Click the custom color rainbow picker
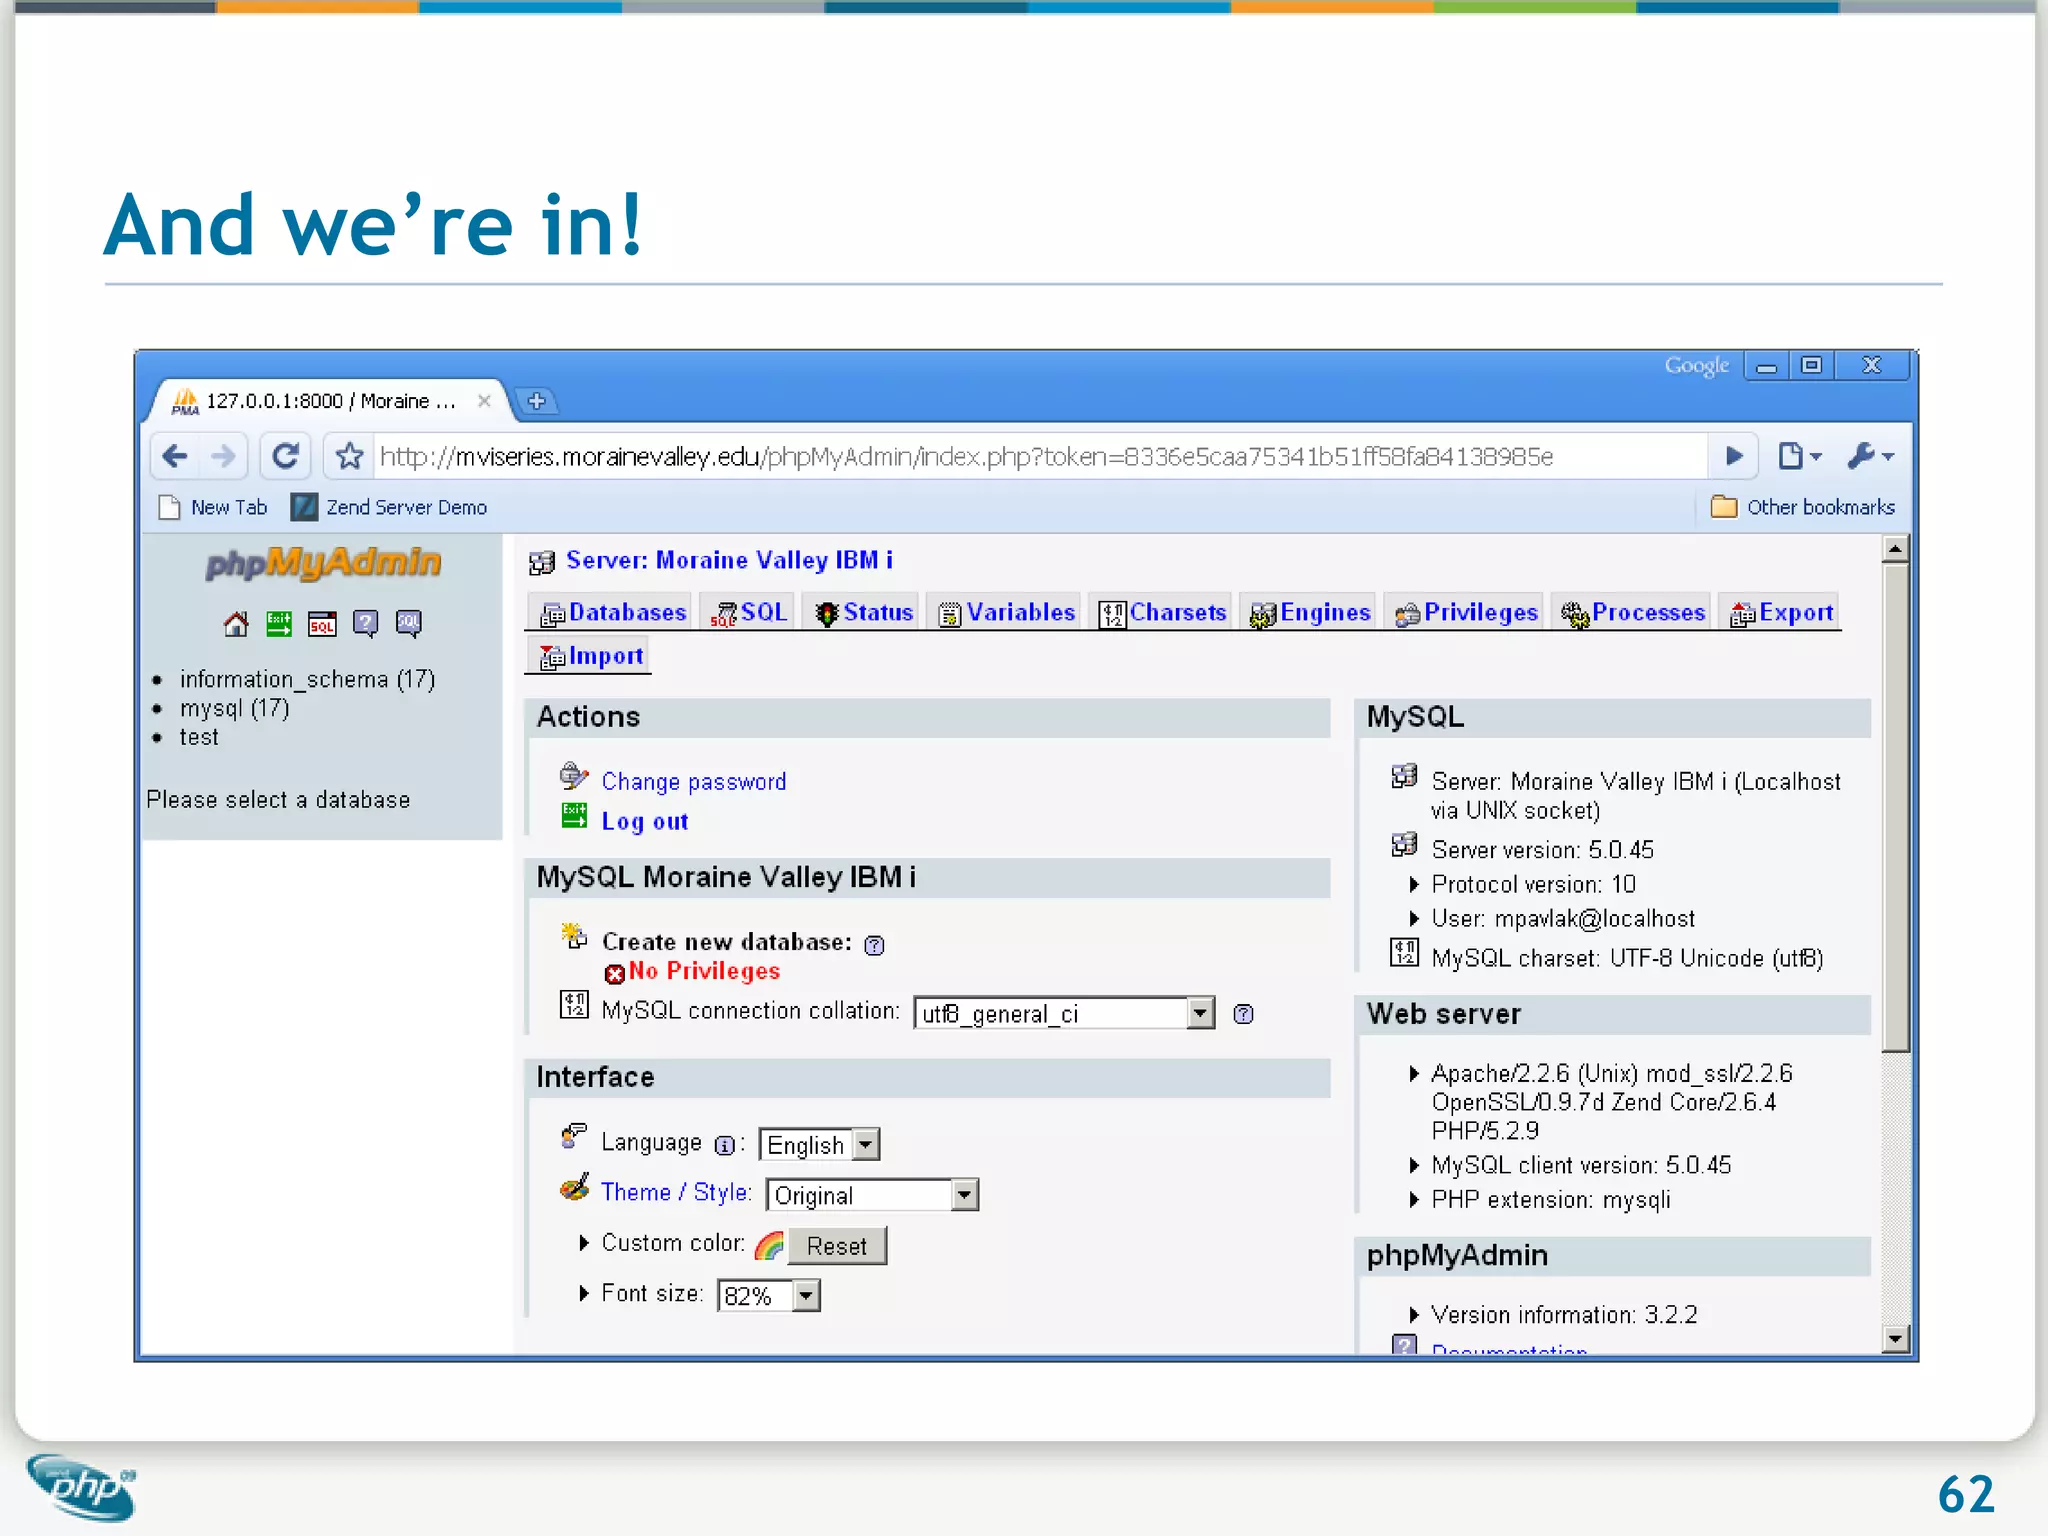This screenshot has height=1536, width=2048. coord(769,1246)
